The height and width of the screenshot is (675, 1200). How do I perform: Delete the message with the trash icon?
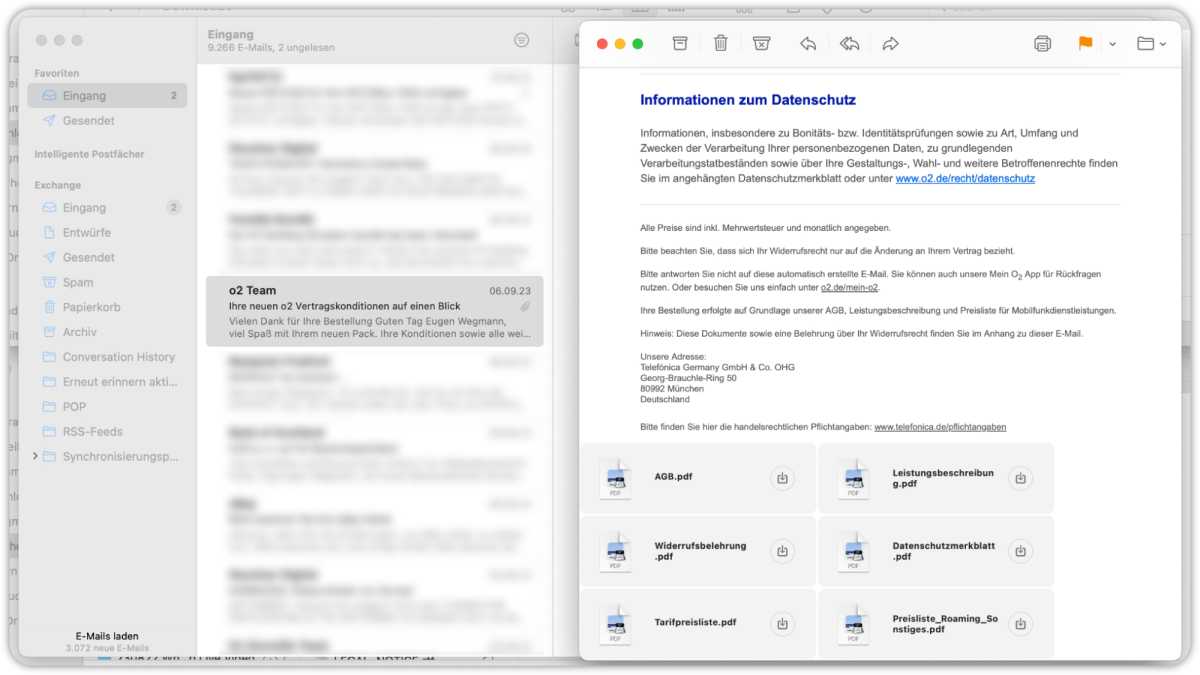pyautogui.click(x=720, y=43)
